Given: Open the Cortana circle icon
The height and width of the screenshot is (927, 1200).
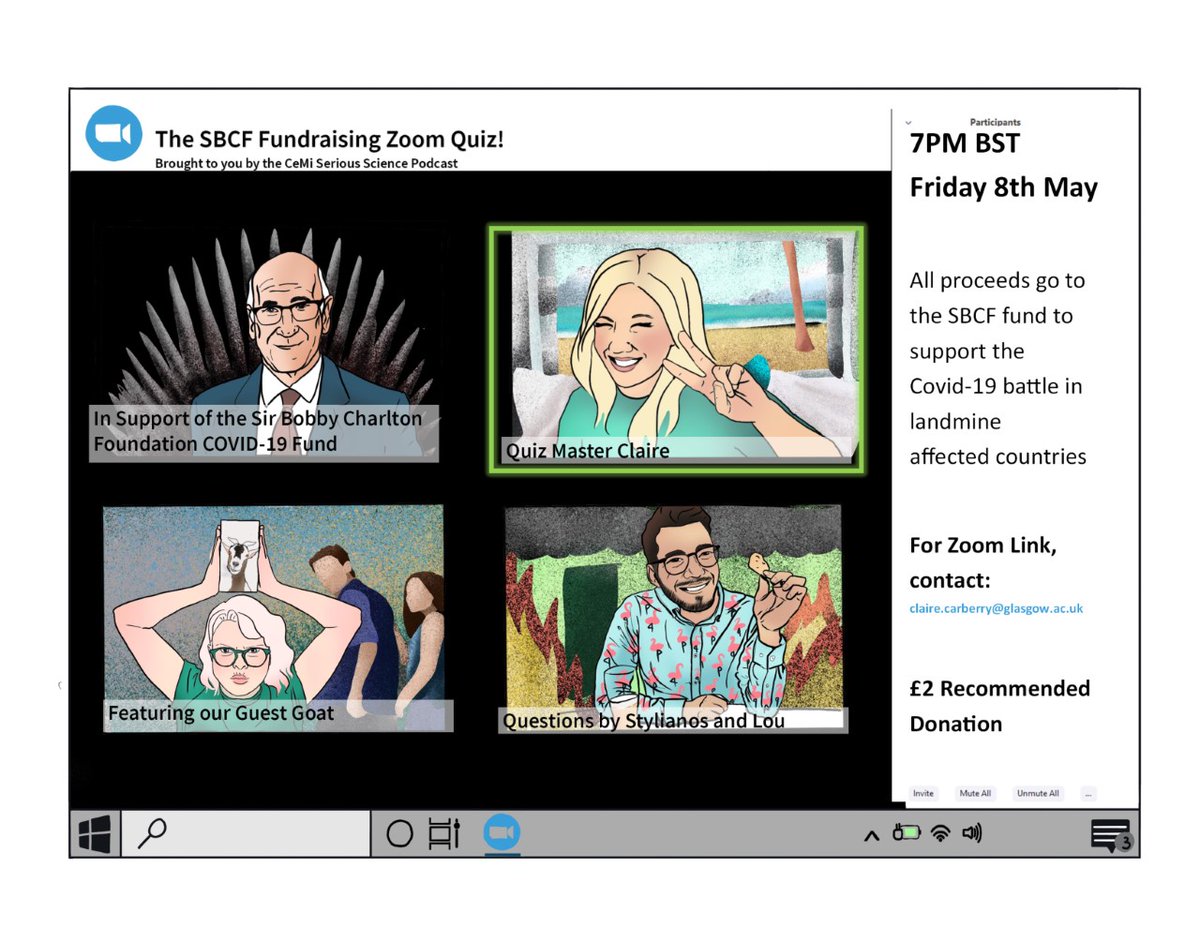Looking at the screenshot, I should [399, 833].
